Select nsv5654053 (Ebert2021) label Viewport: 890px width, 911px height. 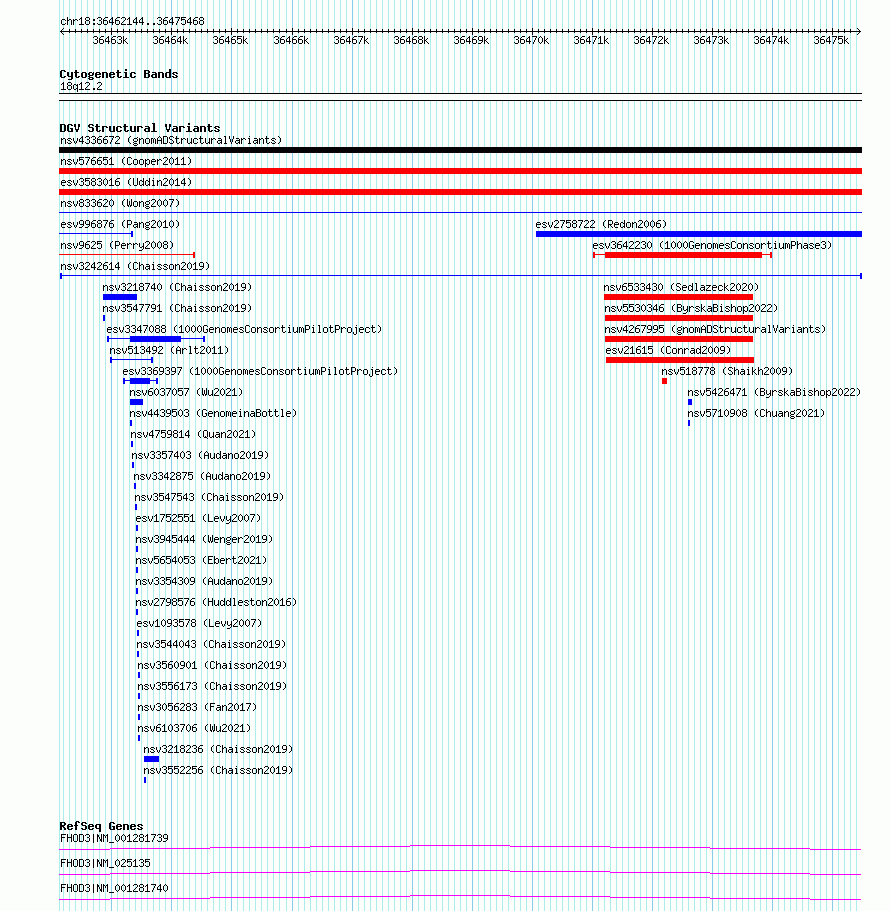(x=201, y=560)
